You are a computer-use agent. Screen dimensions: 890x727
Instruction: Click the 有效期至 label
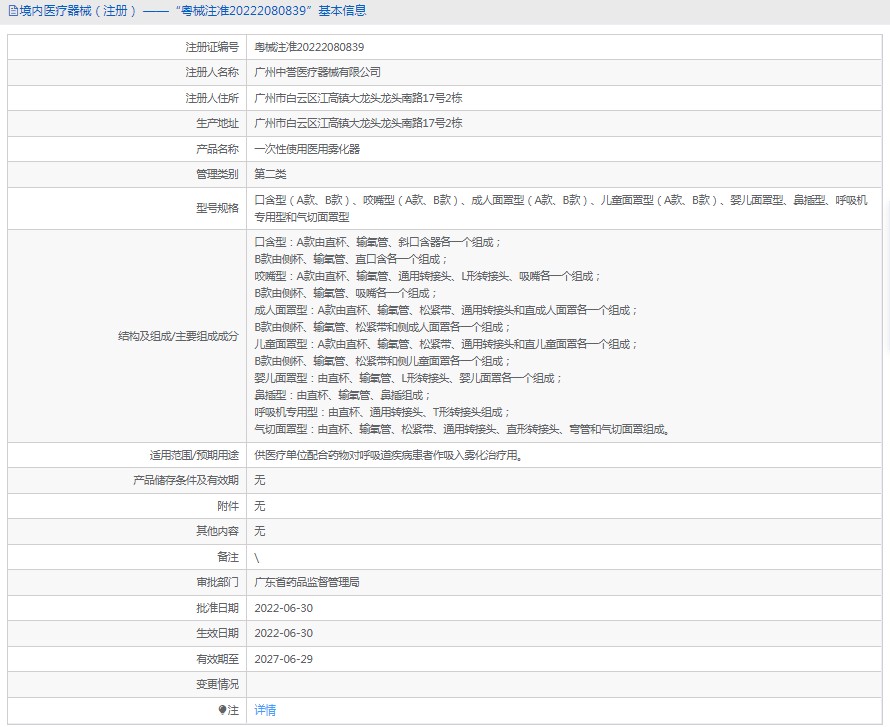point(217,659)
